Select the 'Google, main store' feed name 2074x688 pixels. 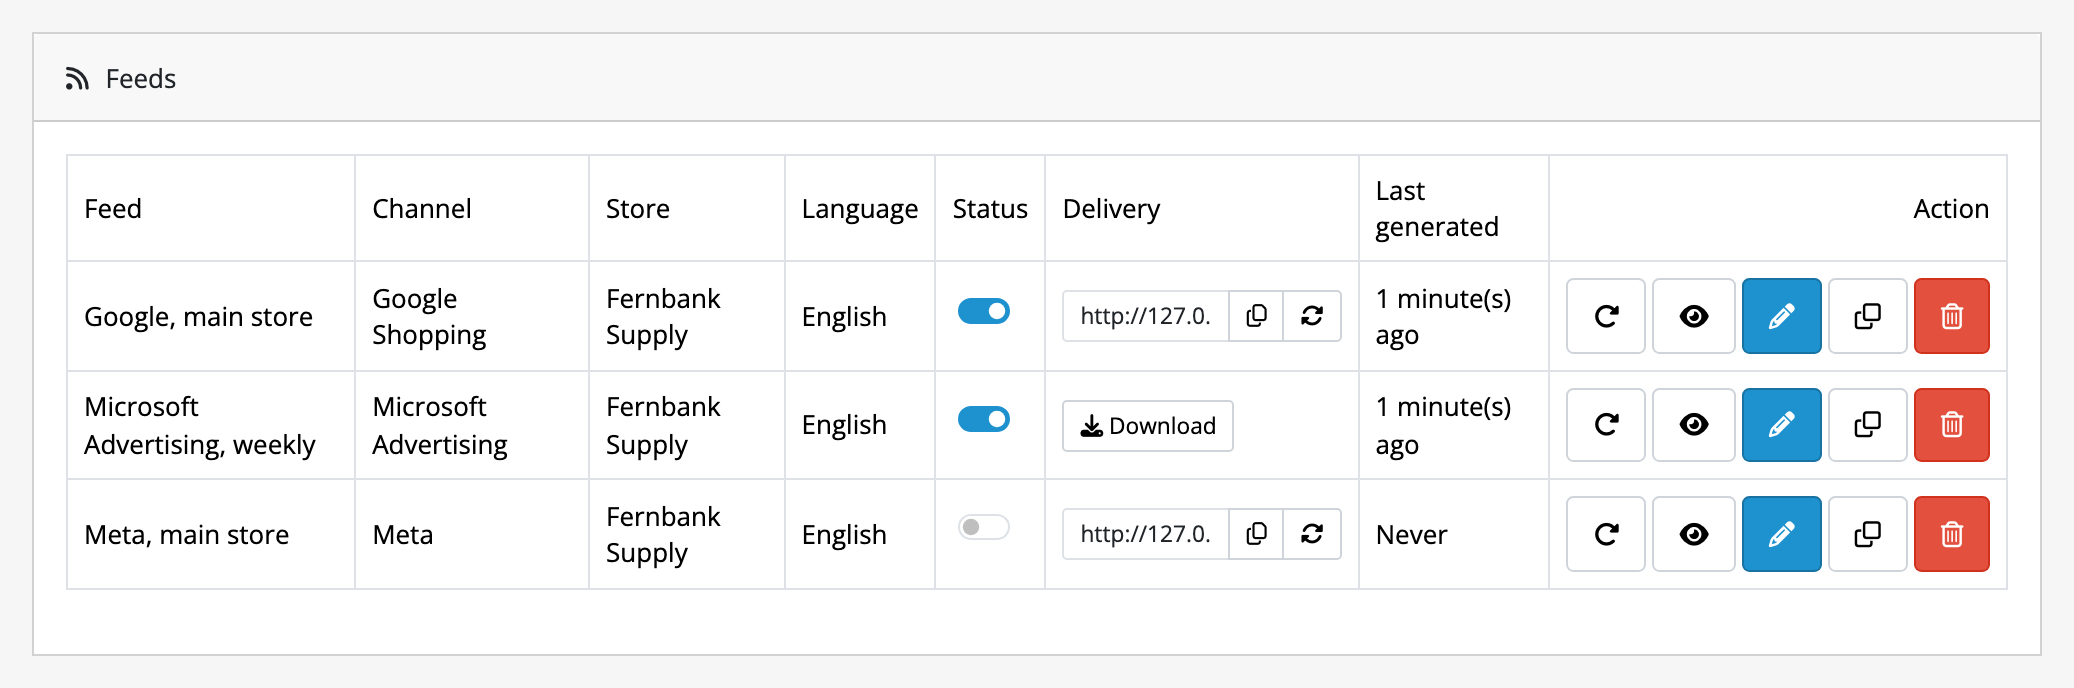(x=198, y=317)
